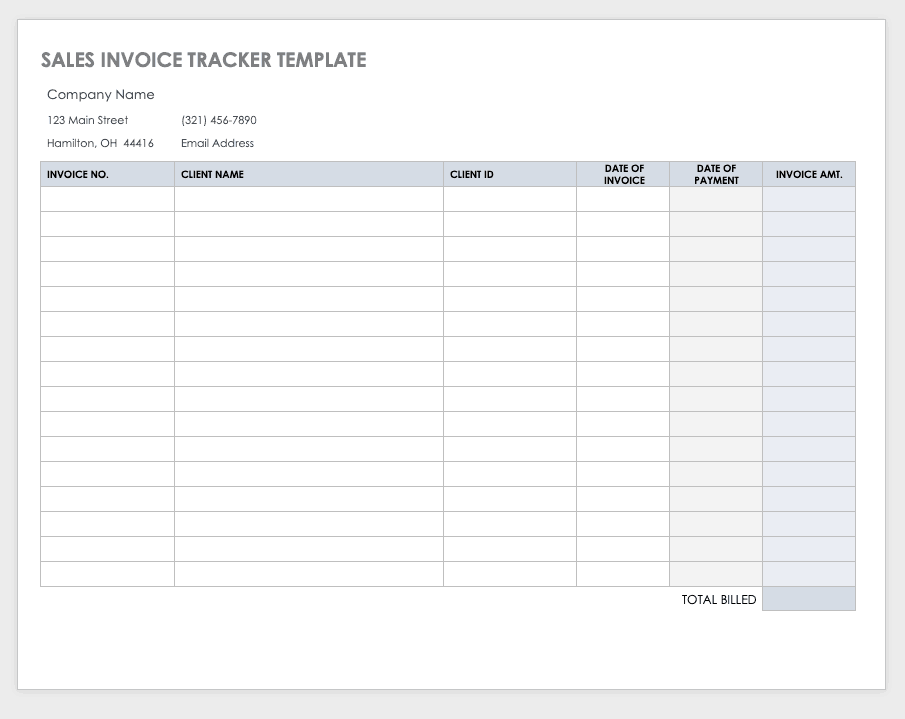Click the first cell under CLIENT ID
The width and height of the screenshot is (905, 719).
pyautogui.click(x=509, y=199)
